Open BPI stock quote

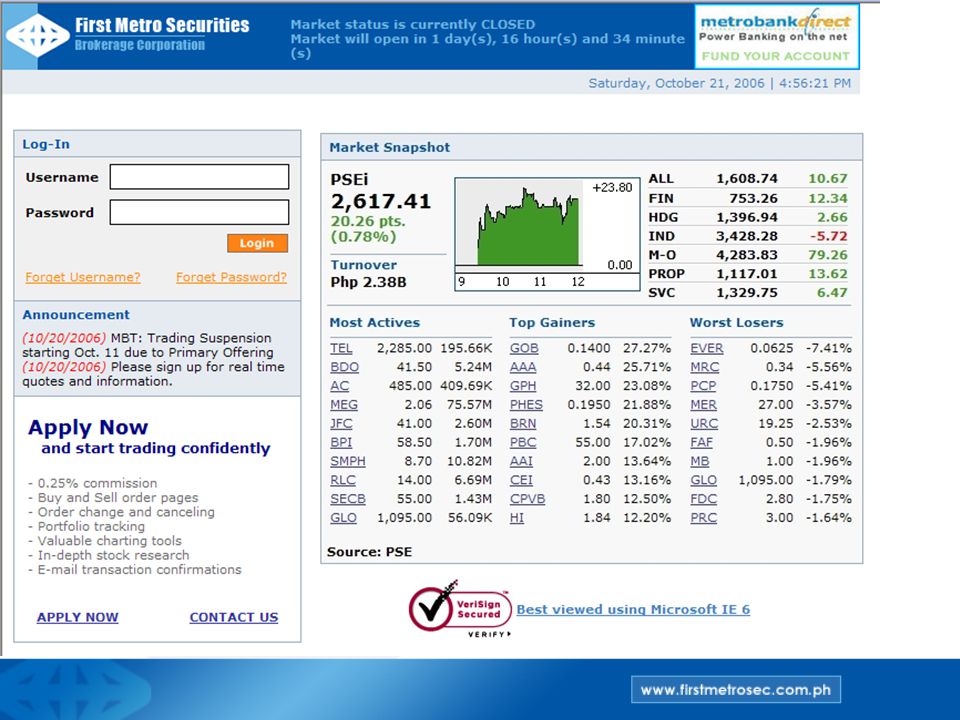[341, 443]
